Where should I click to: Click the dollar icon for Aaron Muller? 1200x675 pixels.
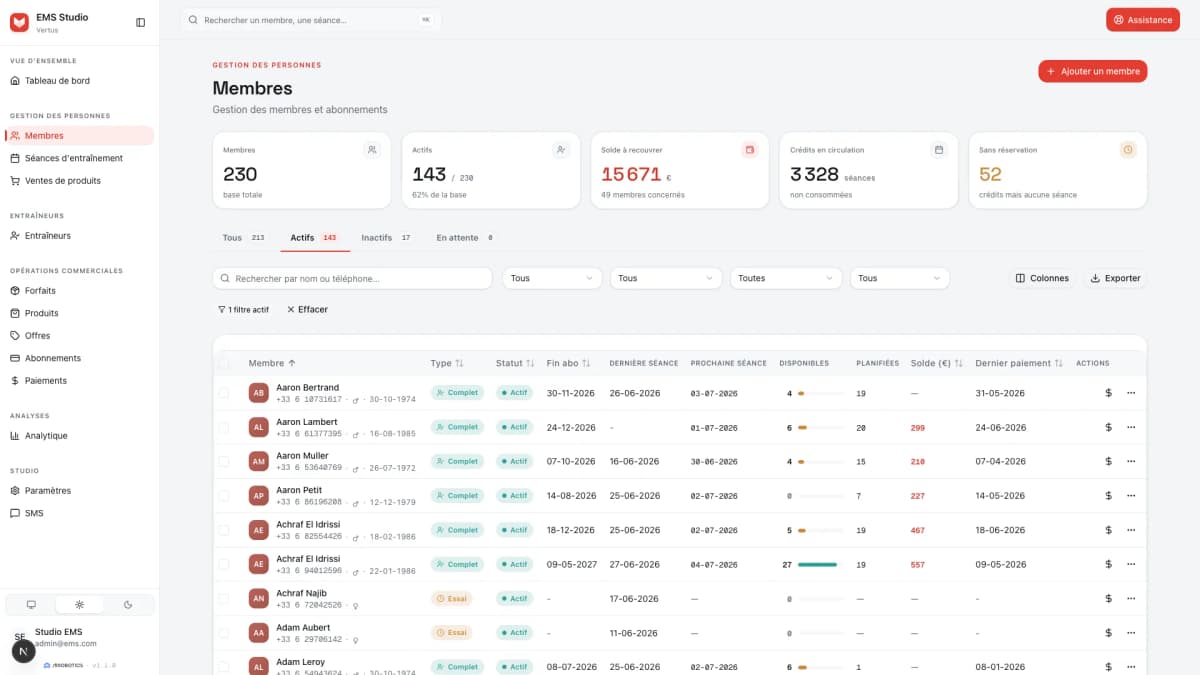click(1108, 461)
